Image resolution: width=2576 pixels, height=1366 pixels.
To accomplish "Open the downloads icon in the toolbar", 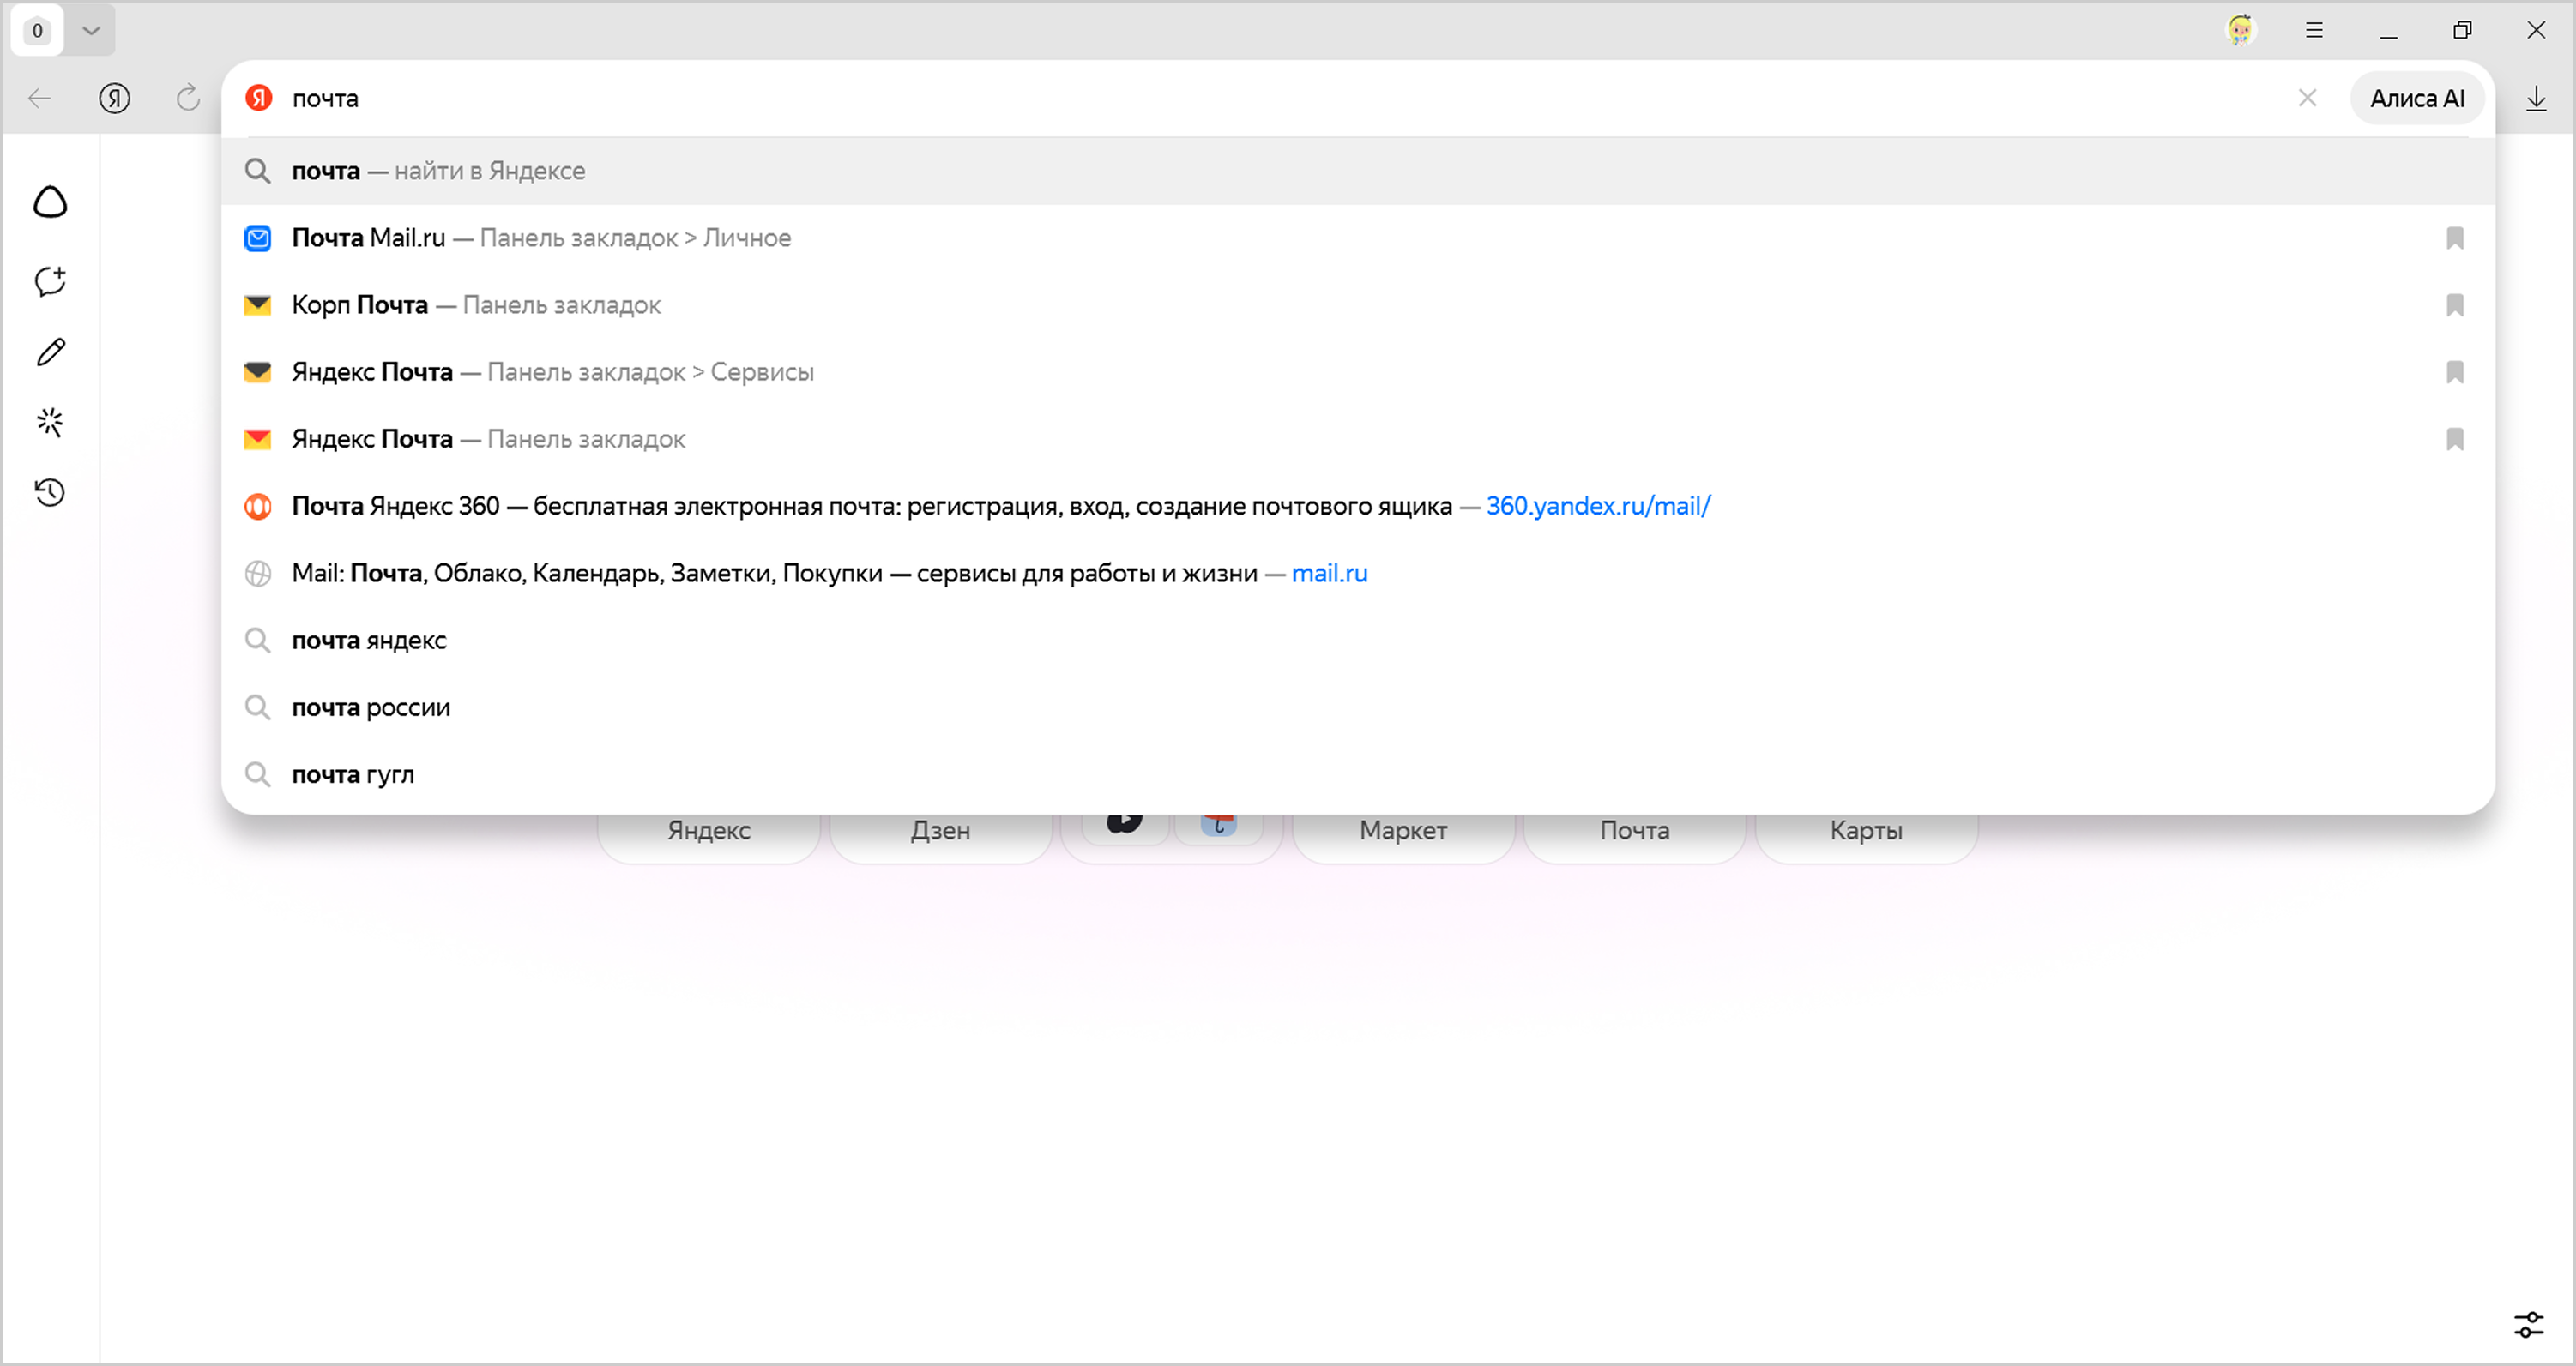I will tap(2536, 98).
